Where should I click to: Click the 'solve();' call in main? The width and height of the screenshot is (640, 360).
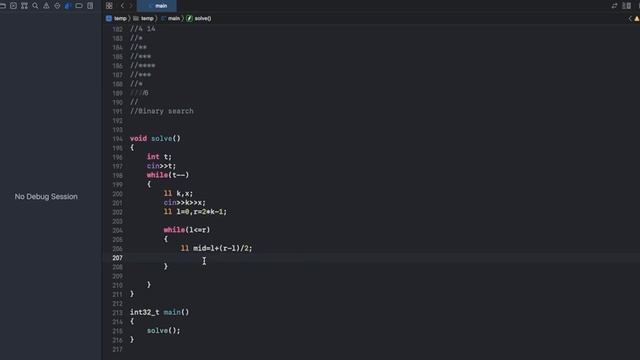coord(163,331)
